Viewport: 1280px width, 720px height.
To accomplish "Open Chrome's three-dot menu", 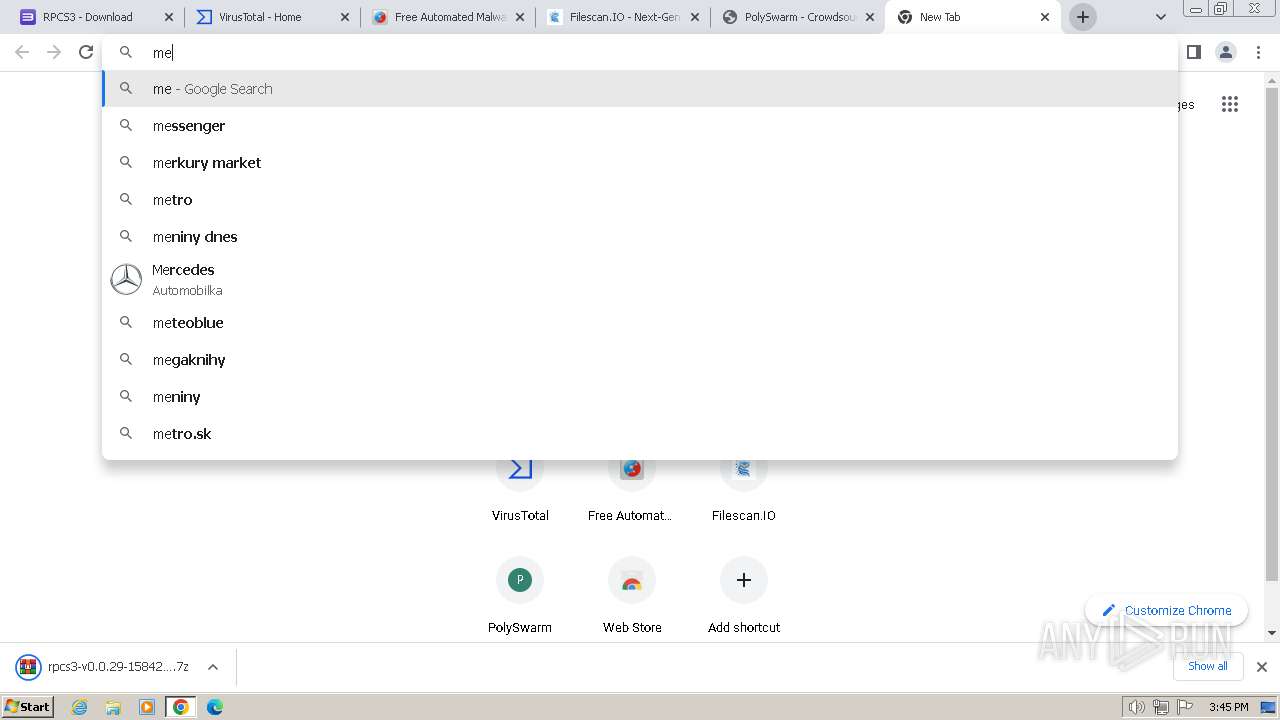I will pyautogui.click(x=1258, y=52).
